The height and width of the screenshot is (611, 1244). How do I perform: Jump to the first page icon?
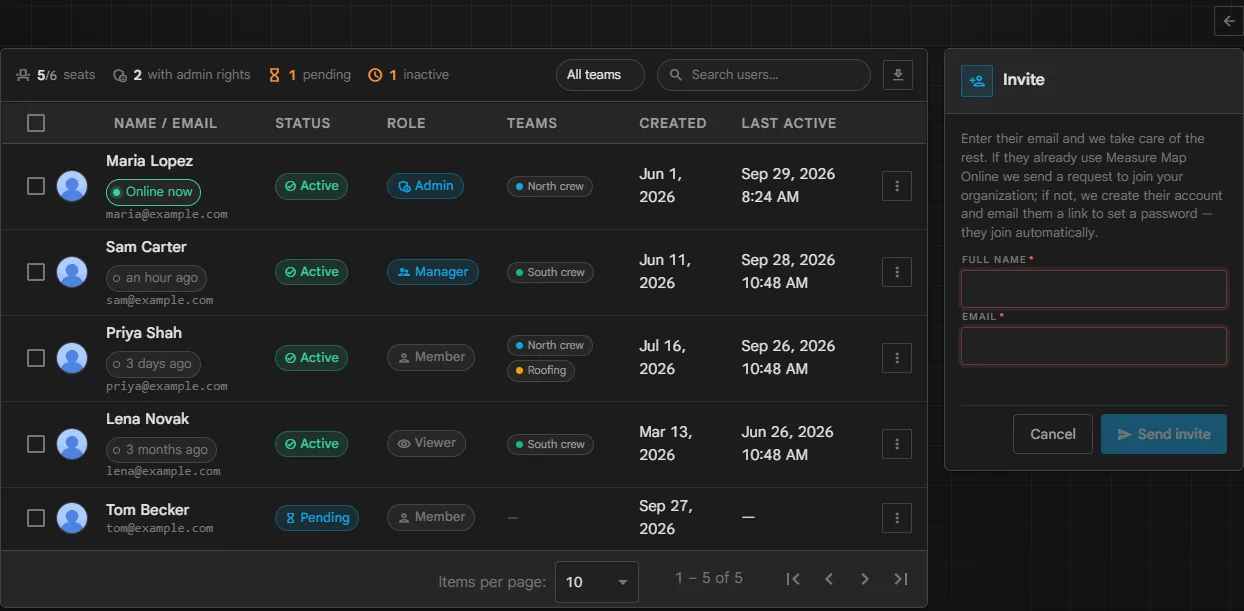click(793, 579)
